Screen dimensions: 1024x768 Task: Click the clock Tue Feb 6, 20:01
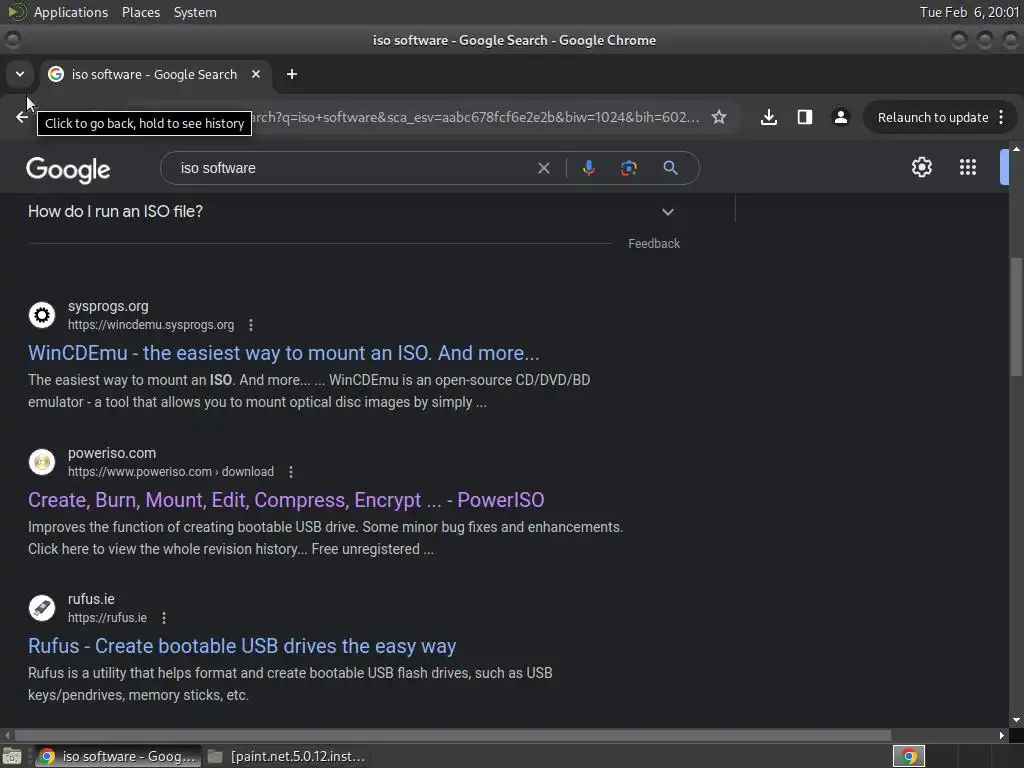tap(969, 12)
